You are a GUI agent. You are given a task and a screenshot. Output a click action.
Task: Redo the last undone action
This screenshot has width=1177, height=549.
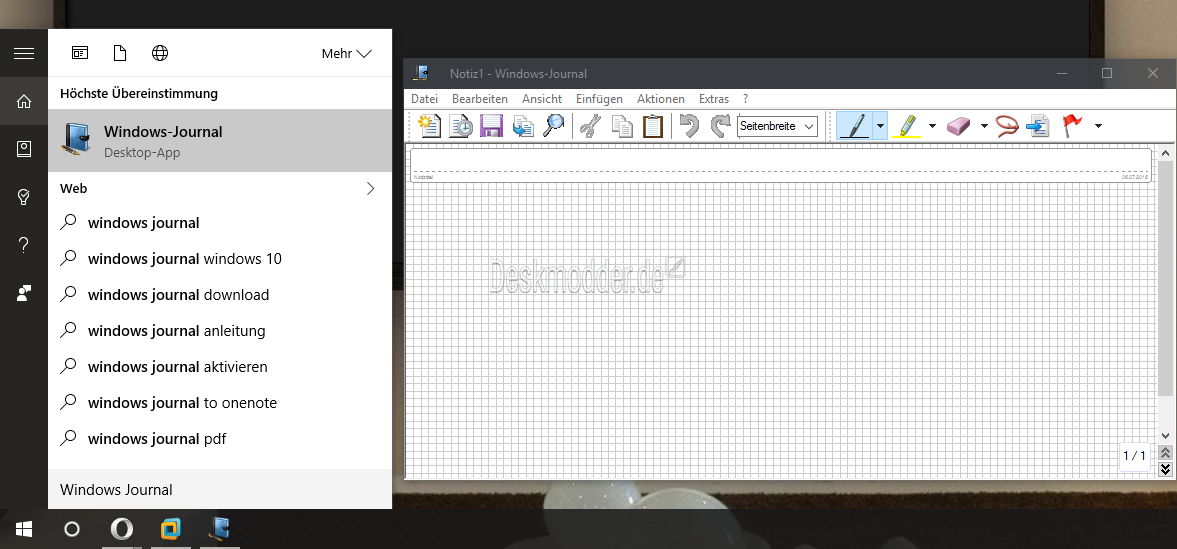(x=720, y=126)
